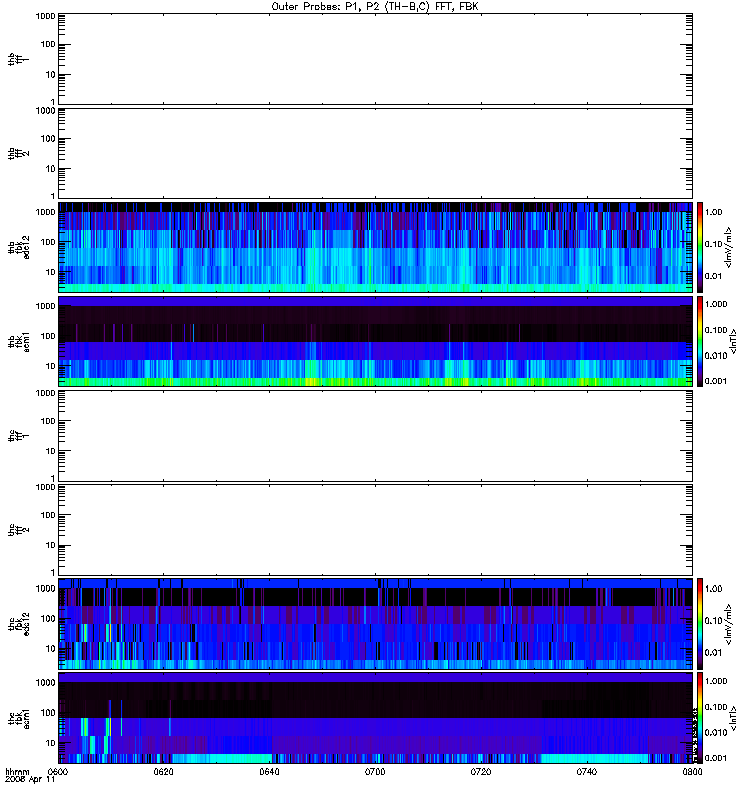Click the thc fbk scm1 spectrogram panel
This screenshot has width=750, height=800.
coord(375,718)
